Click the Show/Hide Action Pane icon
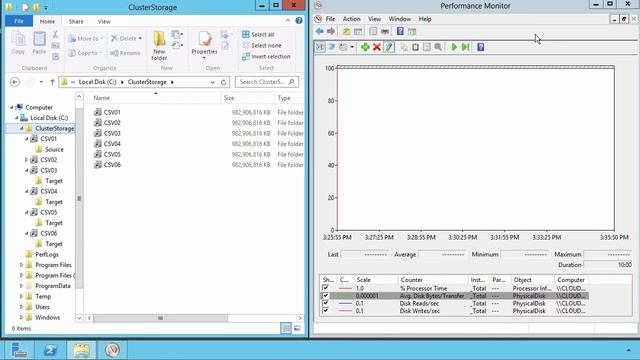 [x=412, y=31]
